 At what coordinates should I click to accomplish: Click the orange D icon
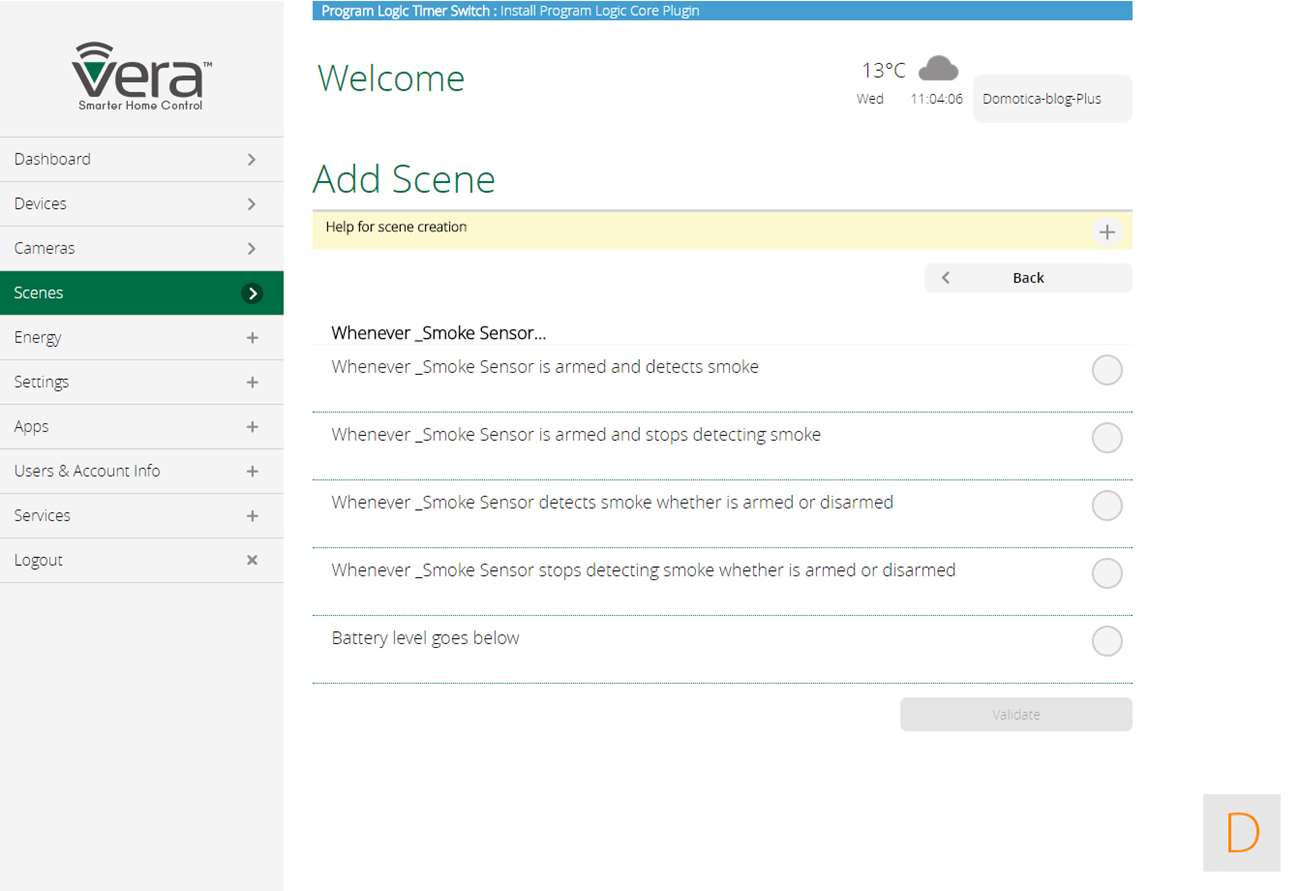tap(1241, 832)
